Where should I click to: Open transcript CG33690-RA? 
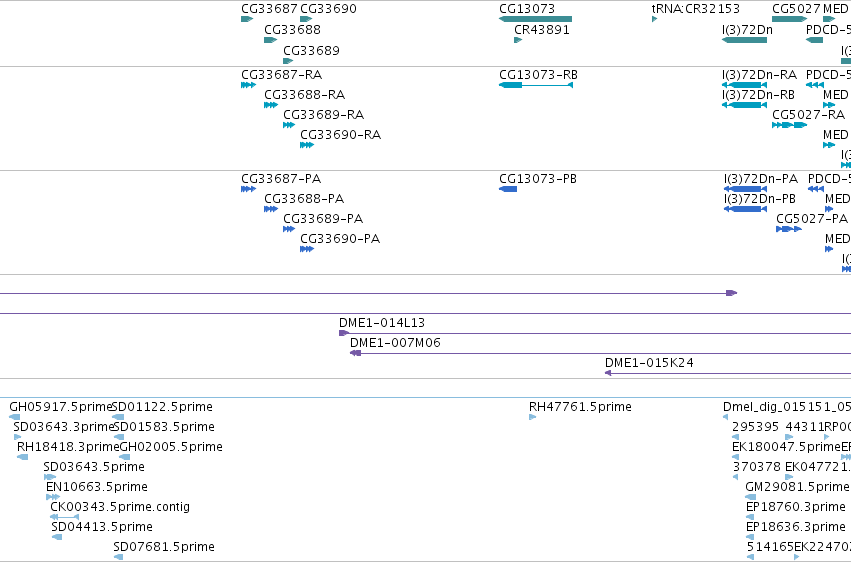[x=307, y=145]
